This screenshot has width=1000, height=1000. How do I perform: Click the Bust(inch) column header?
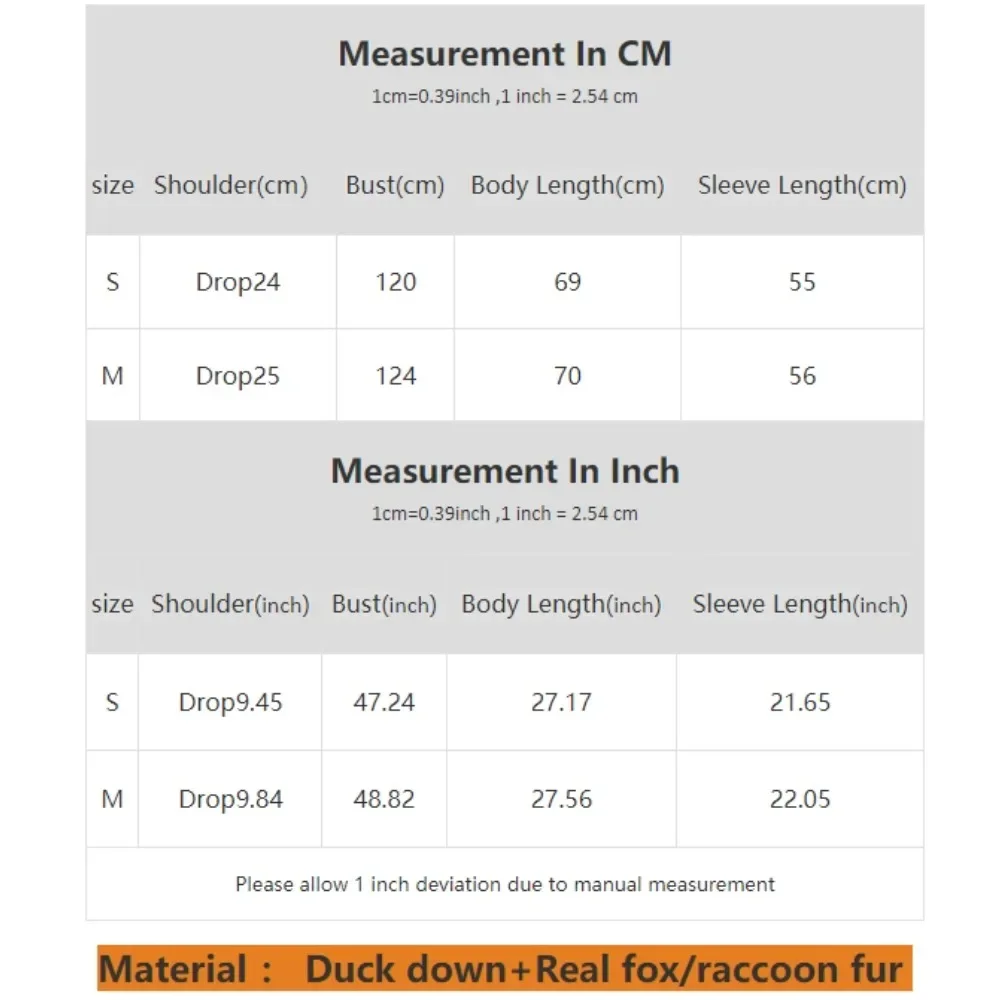click(385, 604)
